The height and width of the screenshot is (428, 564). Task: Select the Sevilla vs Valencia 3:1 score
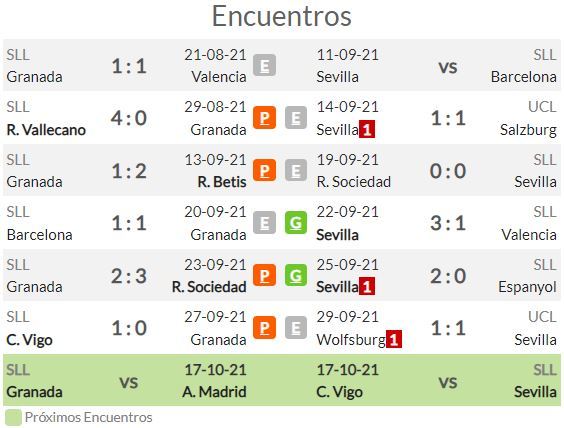pos(448,223)
